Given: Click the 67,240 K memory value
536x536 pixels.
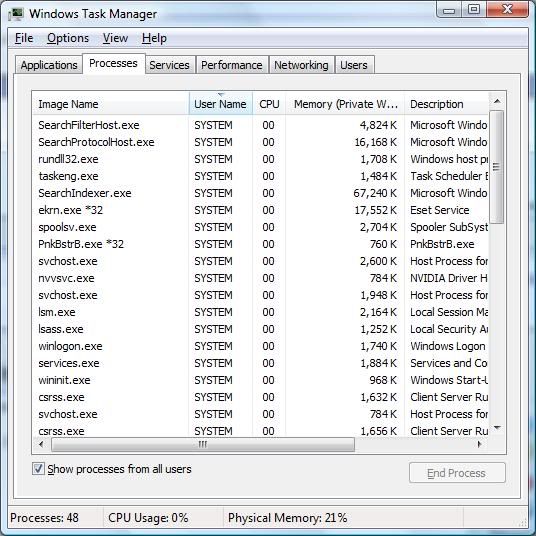Looking at the screenshot, I should [375, 193].
